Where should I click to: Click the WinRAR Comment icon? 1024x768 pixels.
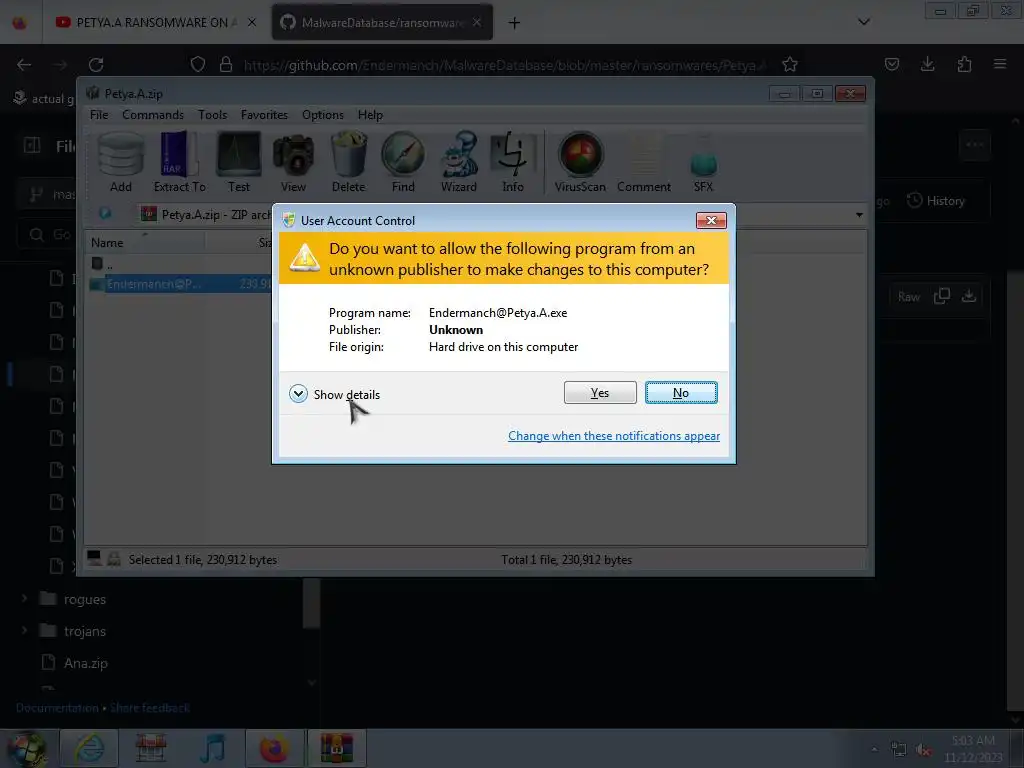click(644, 163)
